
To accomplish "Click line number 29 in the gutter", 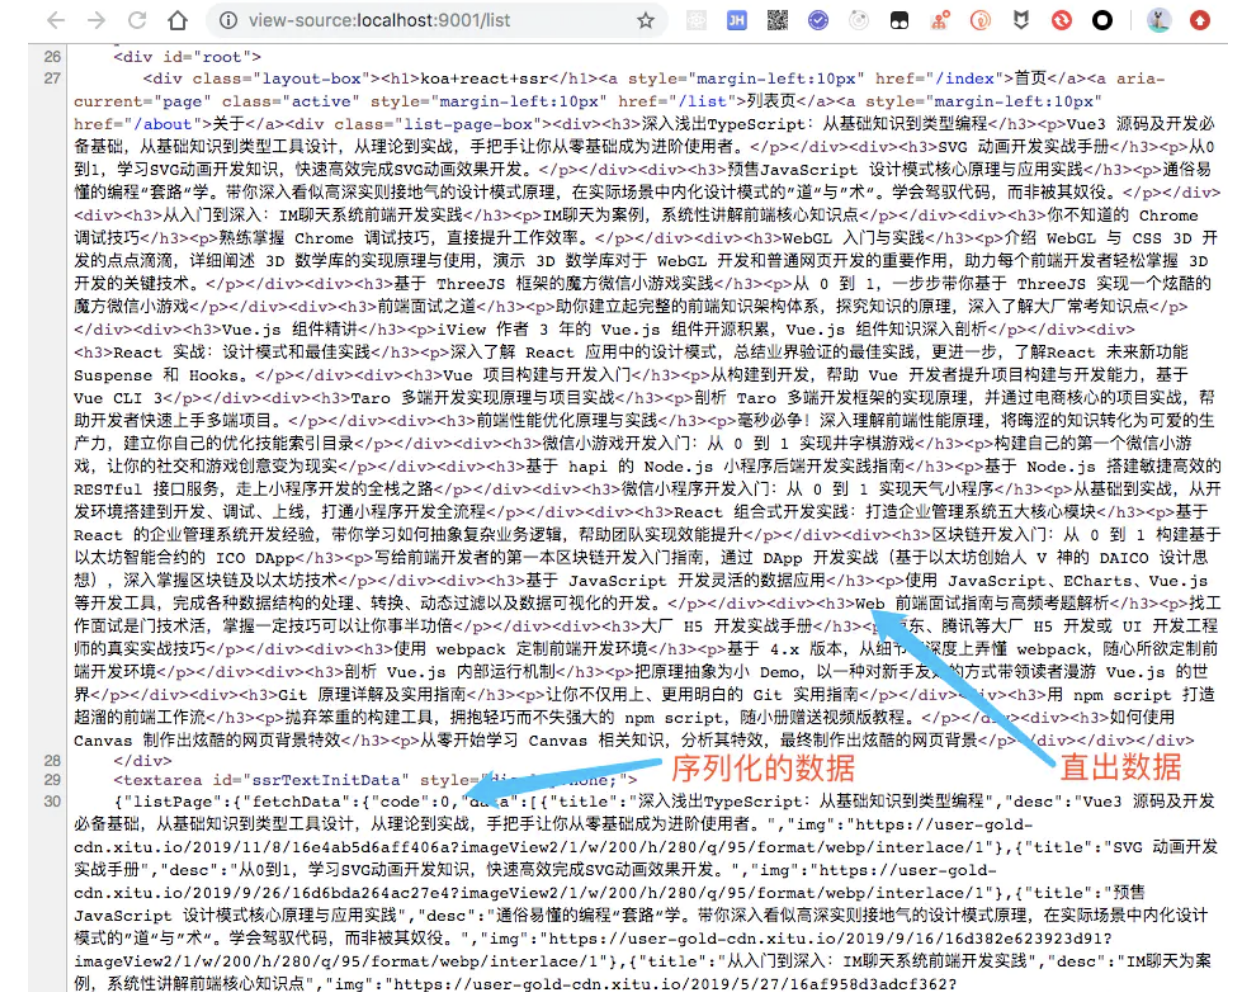I will pyautogui.click(x=52, y=779).
